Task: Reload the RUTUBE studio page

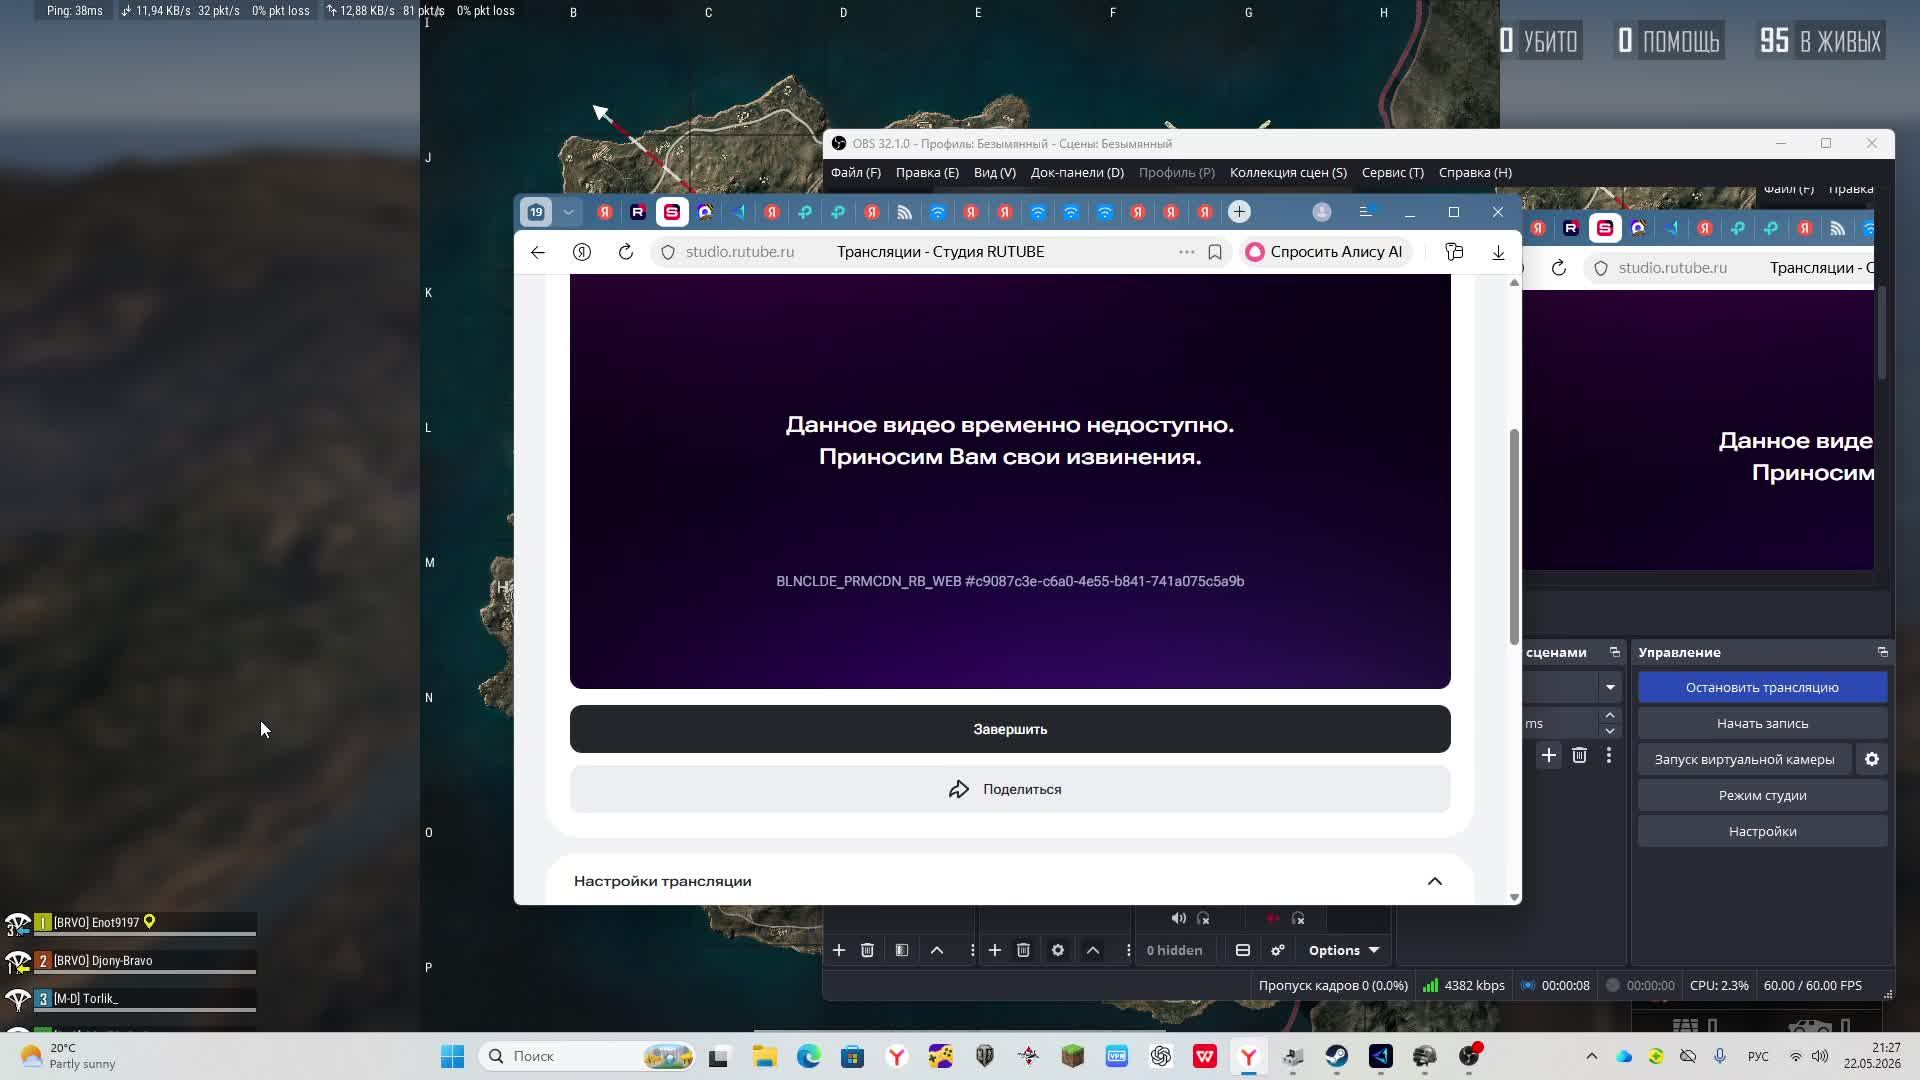Action: 626,252
